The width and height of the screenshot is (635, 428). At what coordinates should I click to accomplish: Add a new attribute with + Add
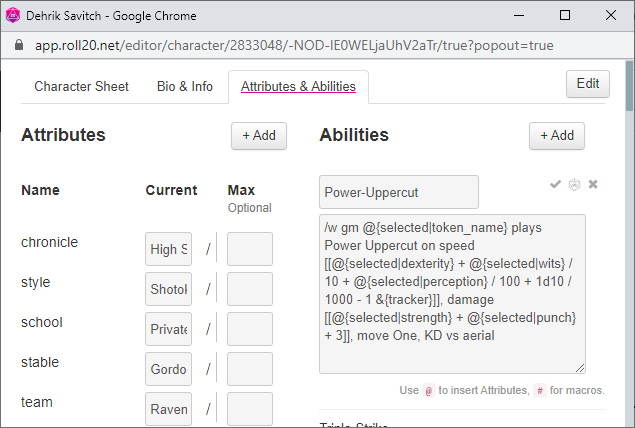[259, 136]
